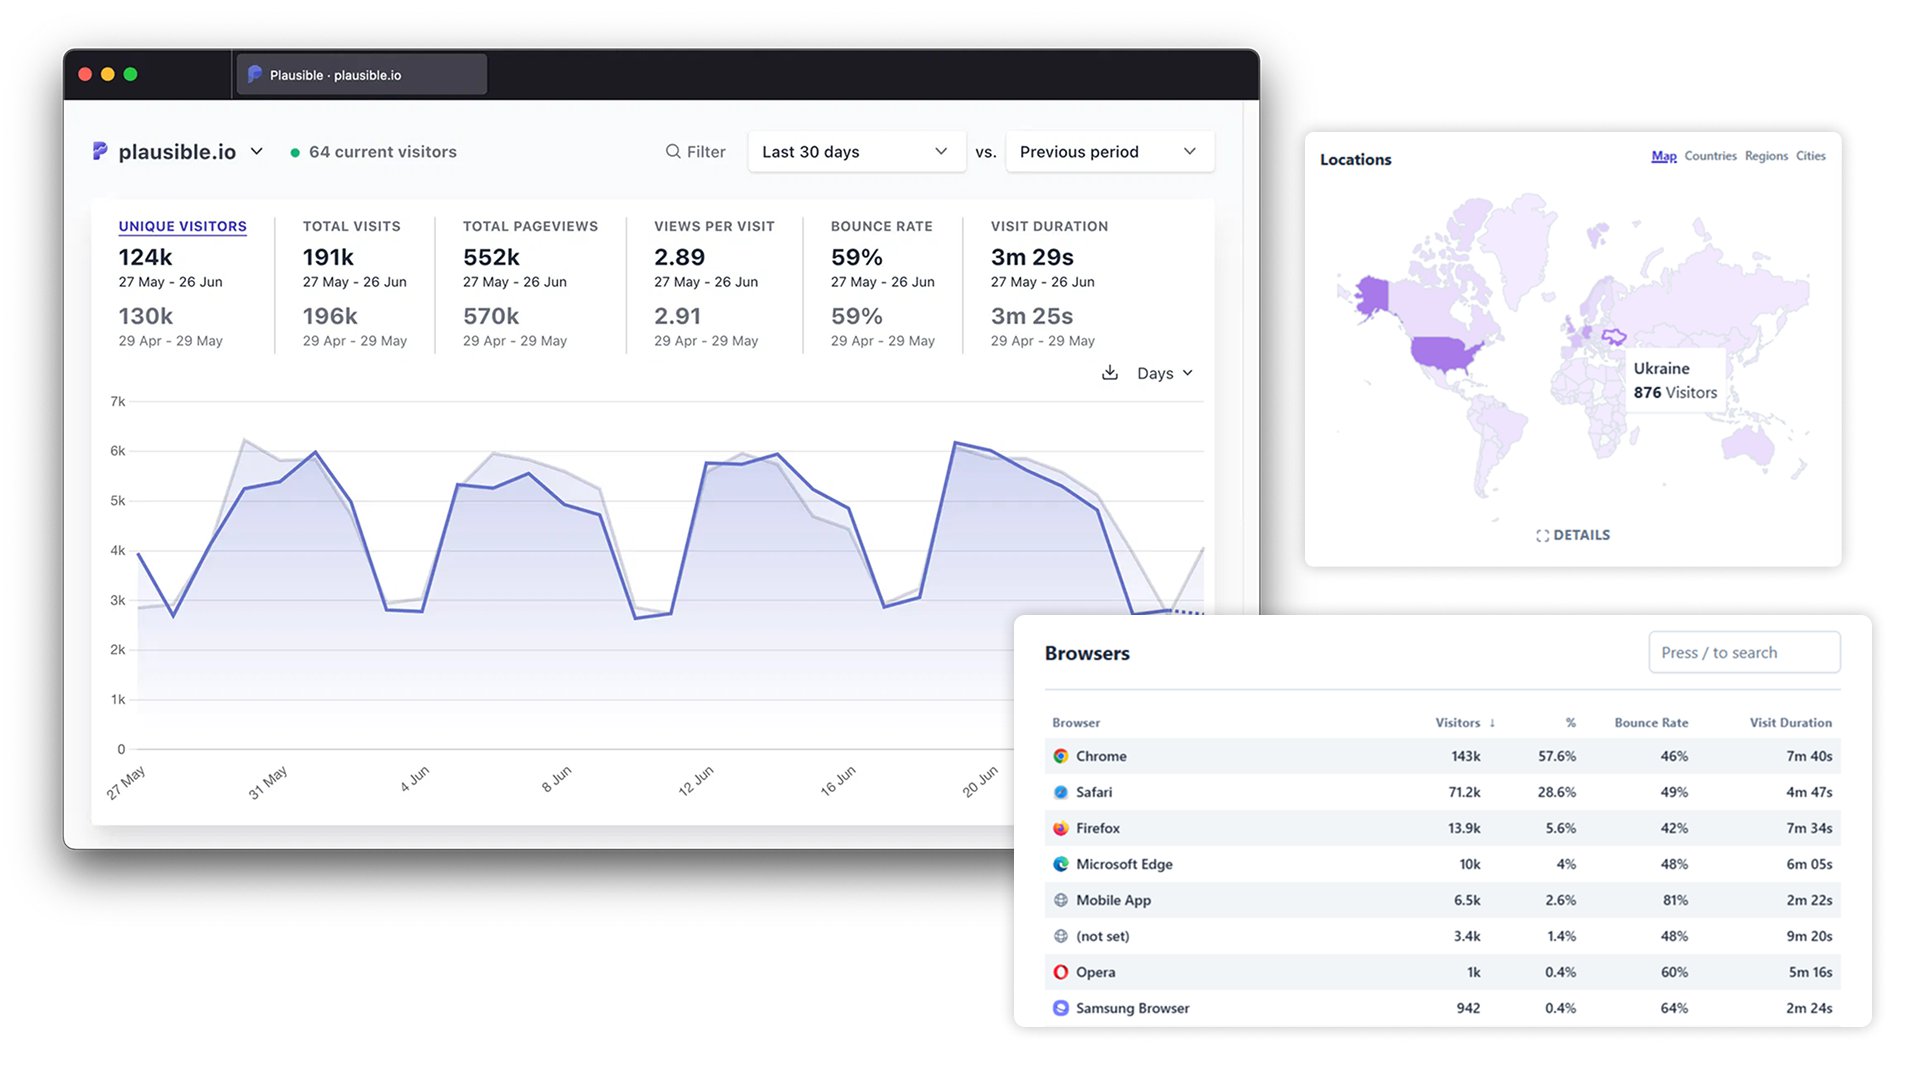Click the chart export download icon

tap(1110, 372)
